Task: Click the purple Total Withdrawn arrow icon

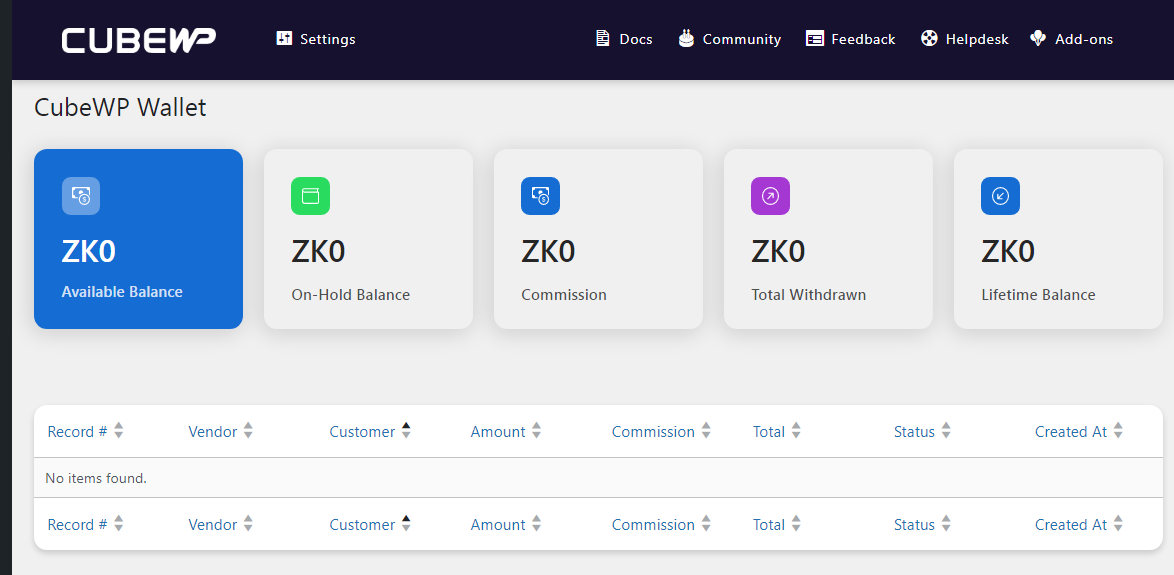Action: coord(770,196)
